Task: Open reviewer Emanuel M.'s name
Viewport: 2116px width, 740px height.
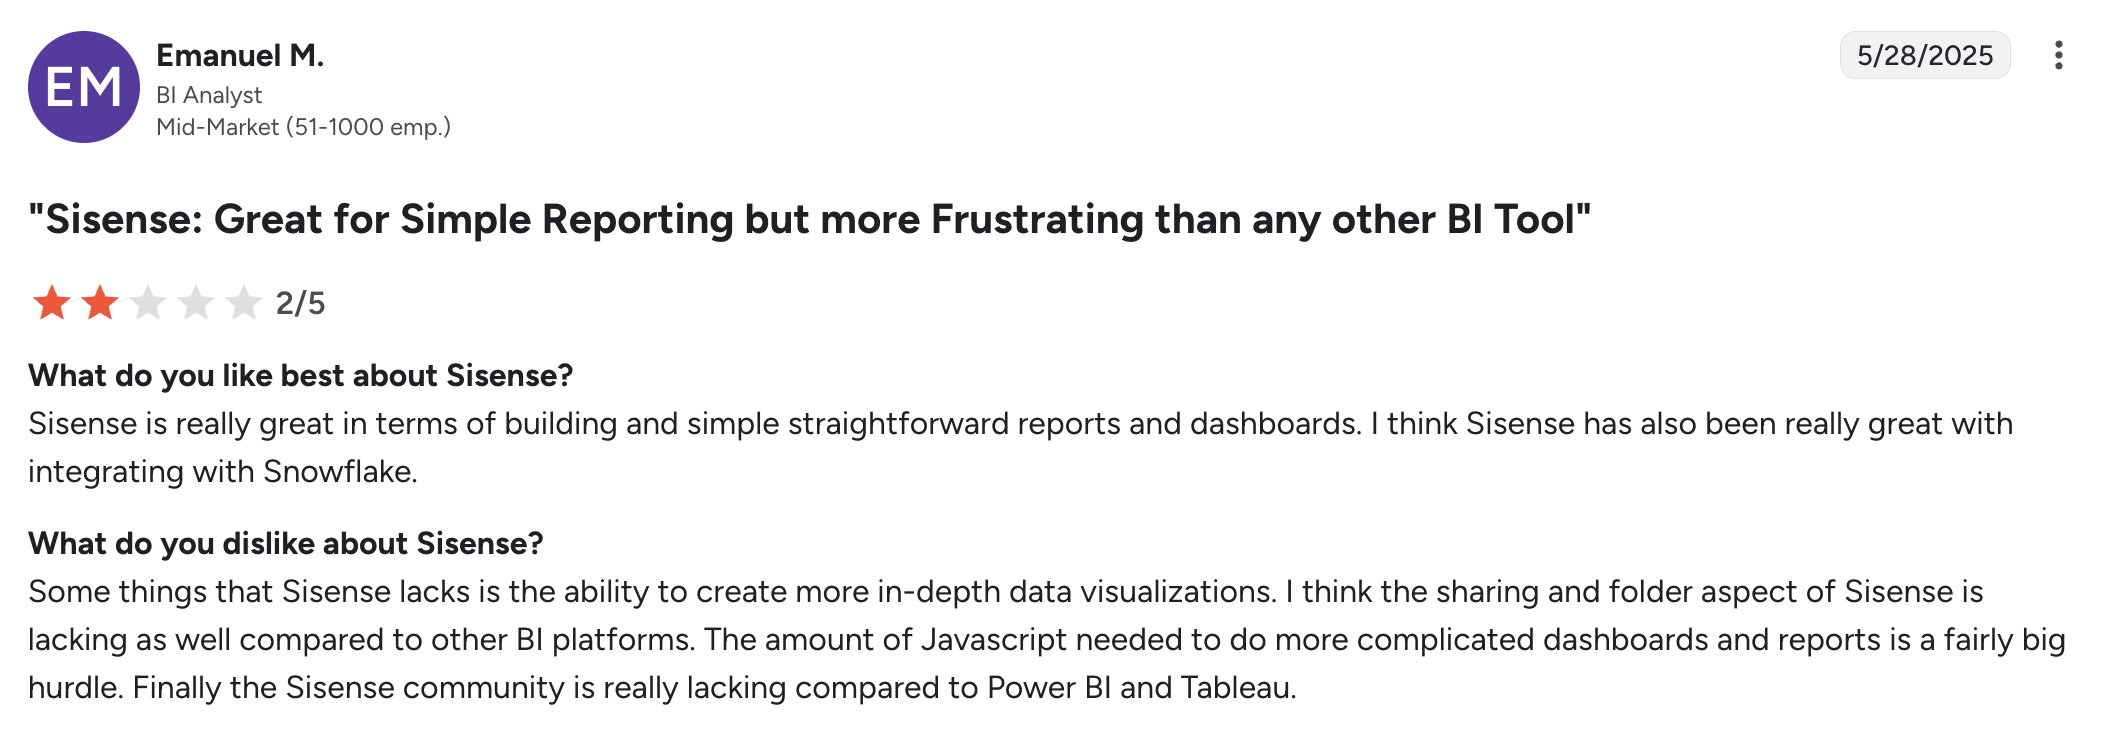Action: (x=240, y=55)
